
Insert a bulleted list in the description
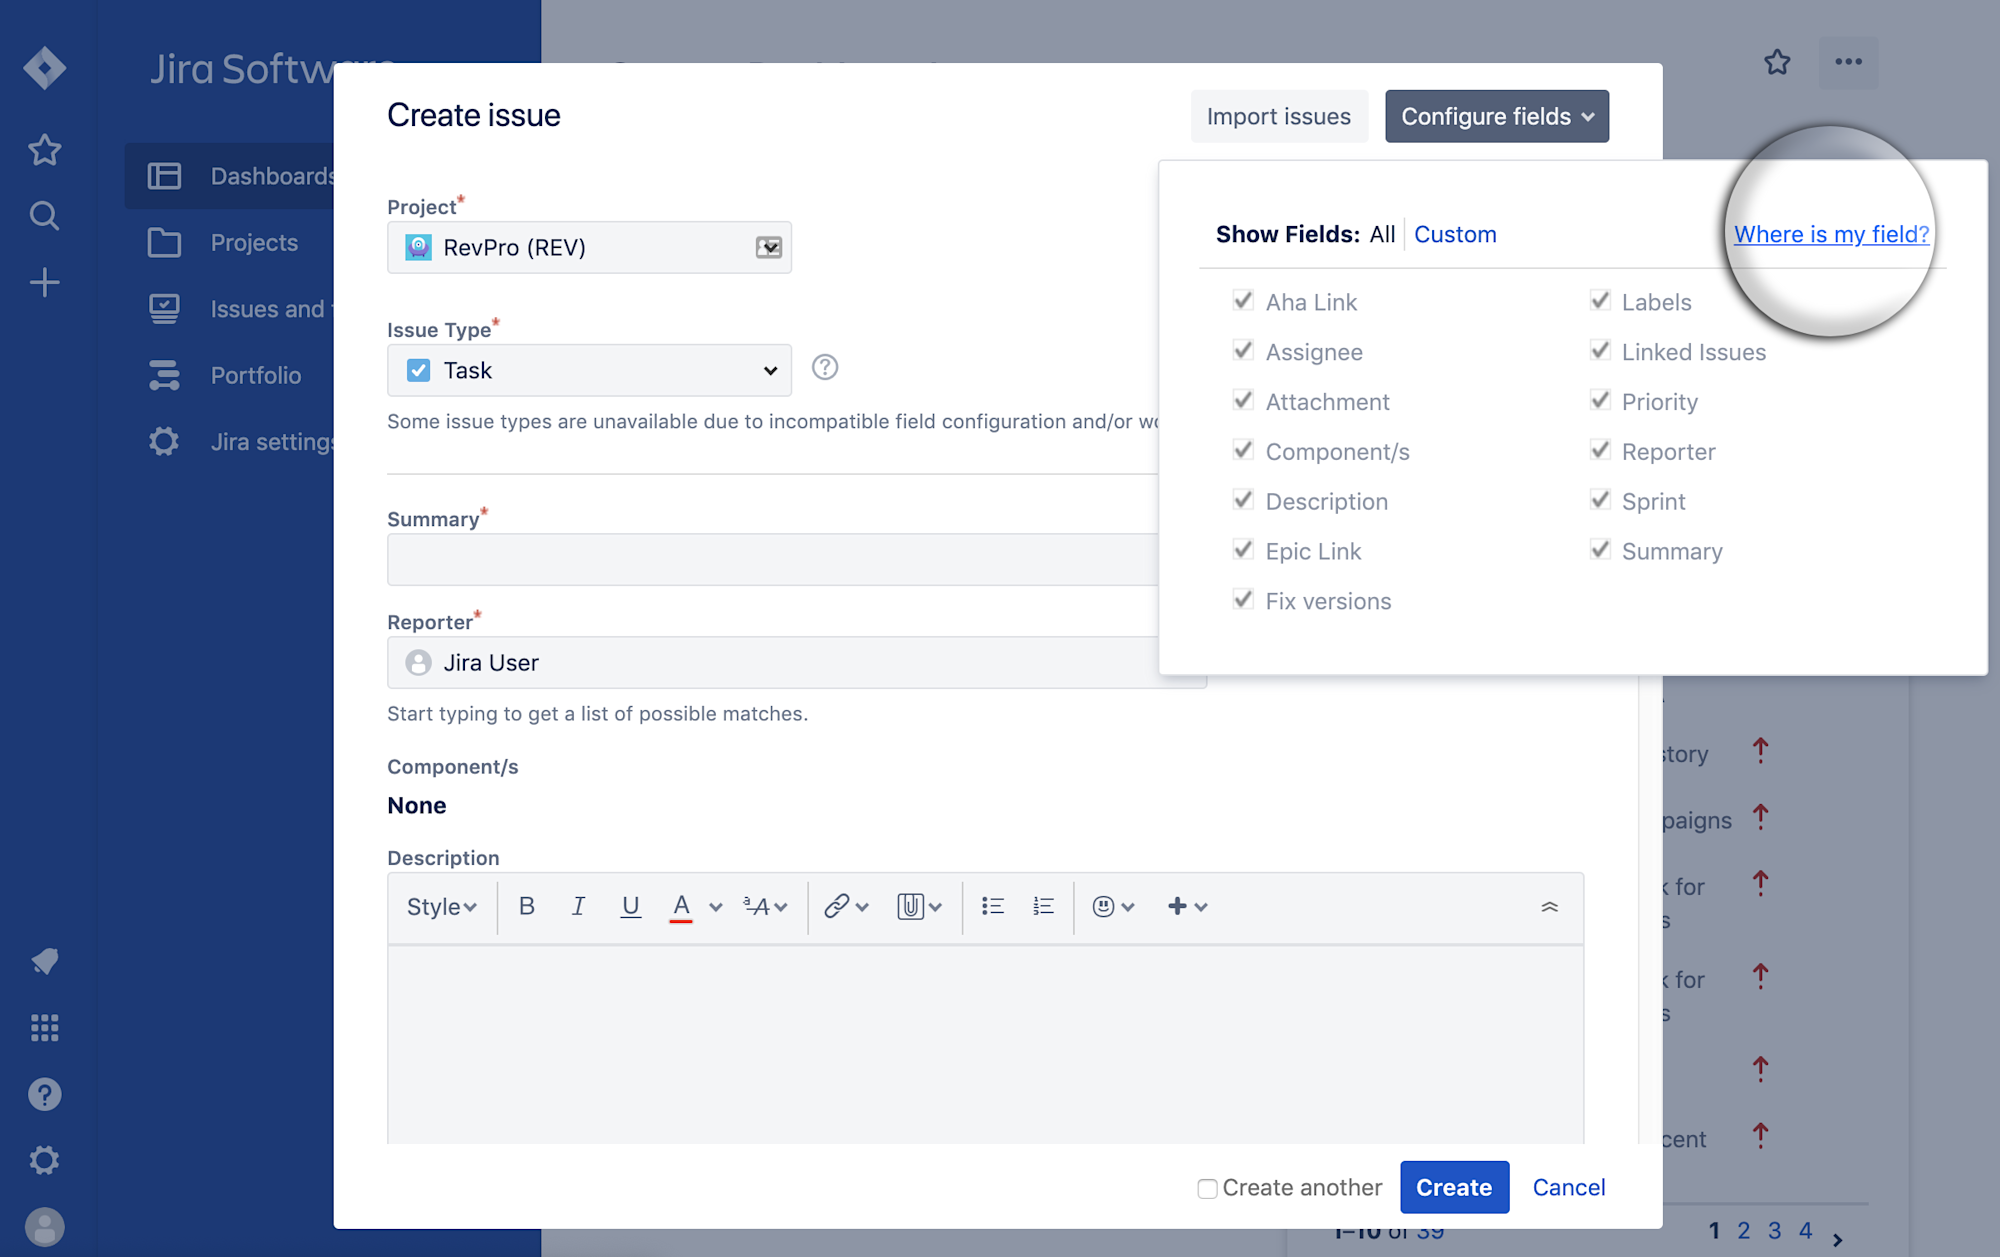click(992, 906)
